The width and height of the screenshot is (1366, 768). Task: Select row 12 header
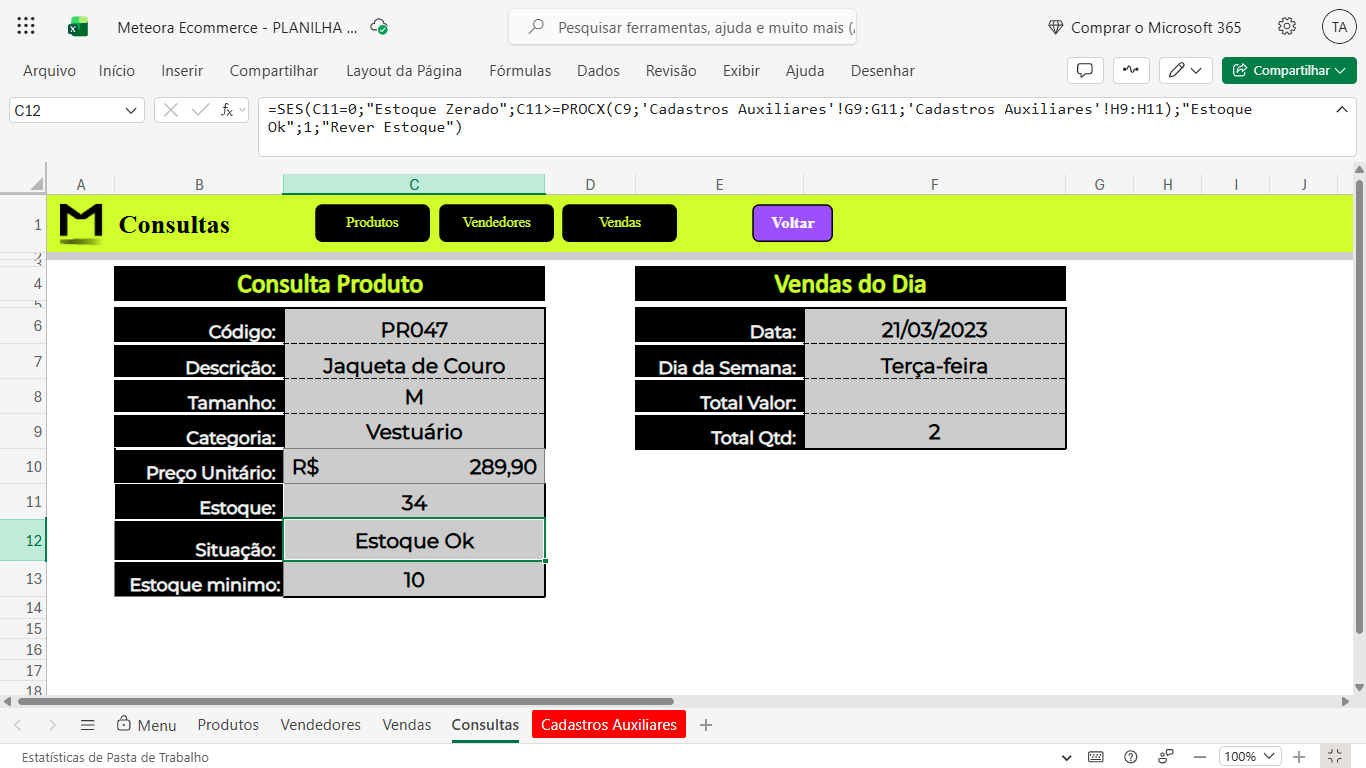click(23, 540)
